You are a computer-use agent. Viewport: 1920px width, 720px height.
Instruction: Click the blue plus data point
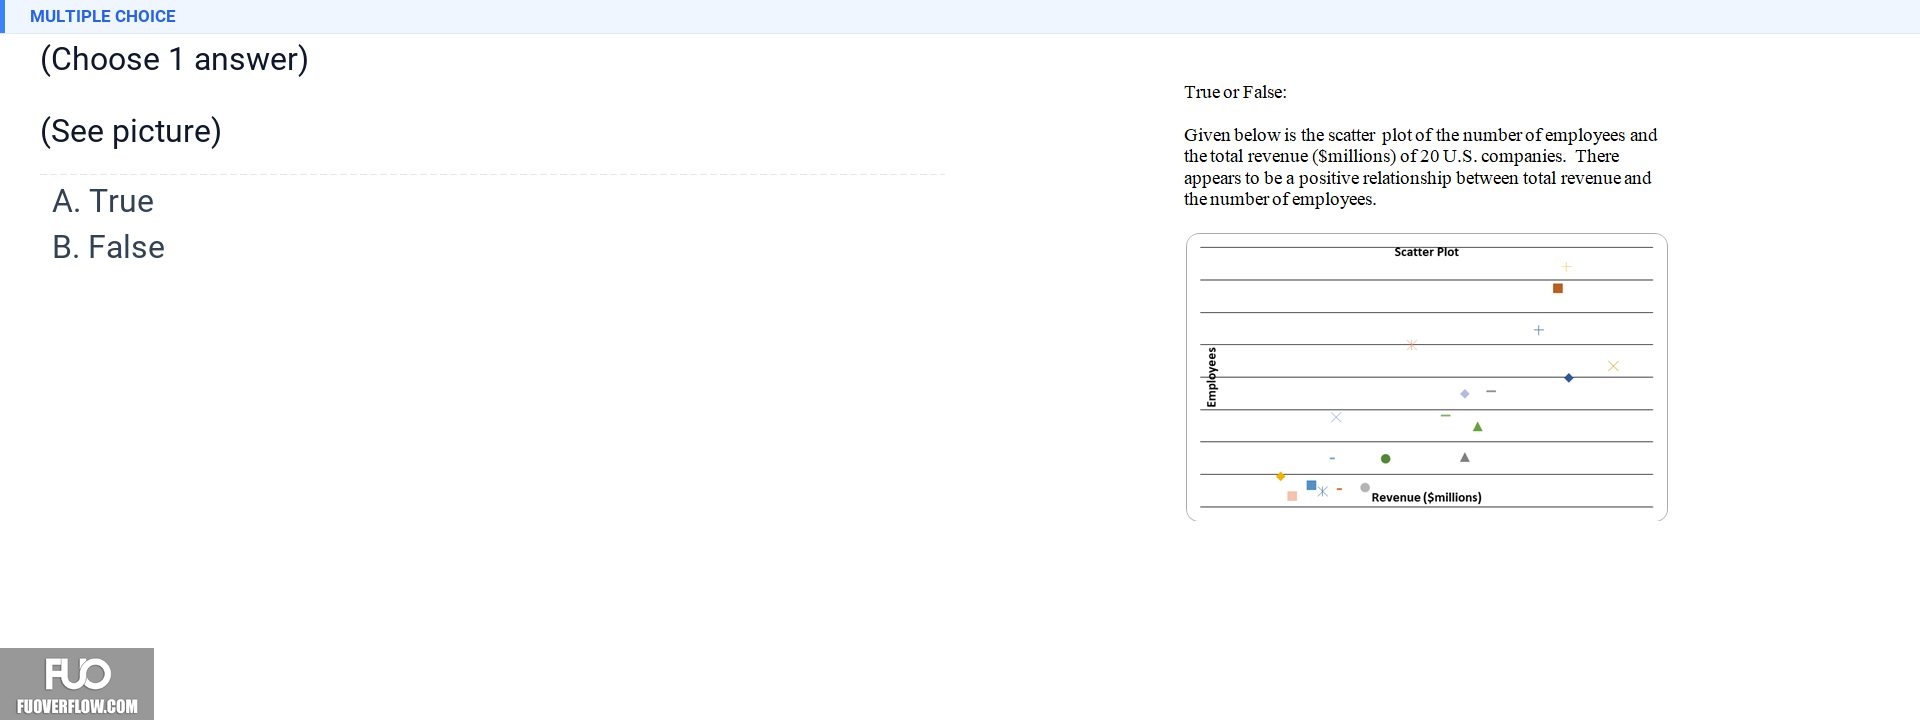pyautogui.click(x=1538, y=330)
